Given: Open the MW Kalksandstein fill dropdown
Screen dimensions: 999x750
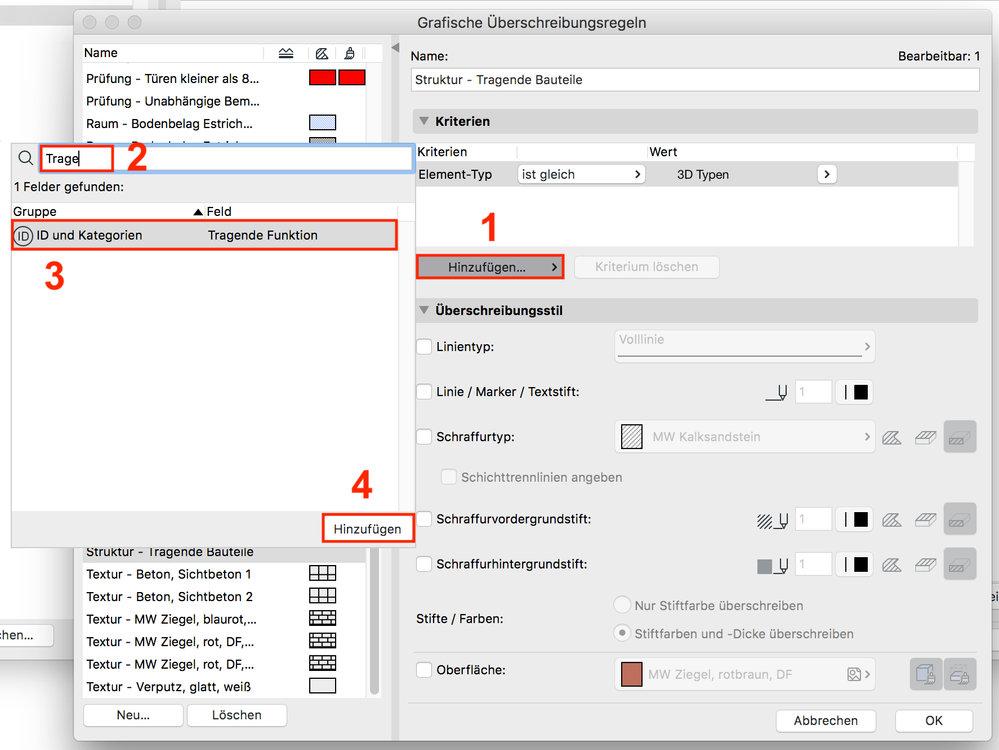Looking at the screenshot, I should coord(744,436).
